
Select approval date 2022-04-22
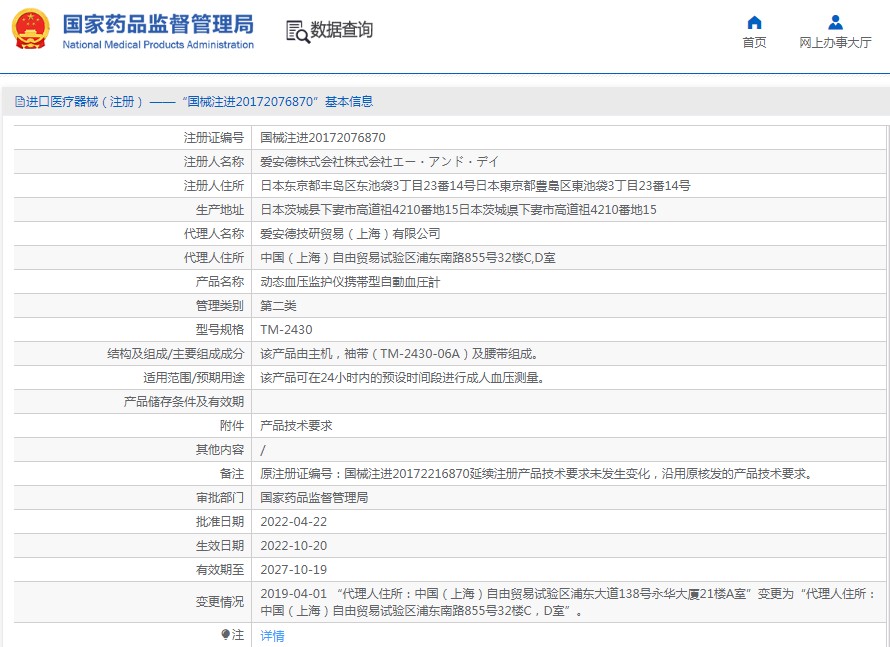(x=293, y=522)
